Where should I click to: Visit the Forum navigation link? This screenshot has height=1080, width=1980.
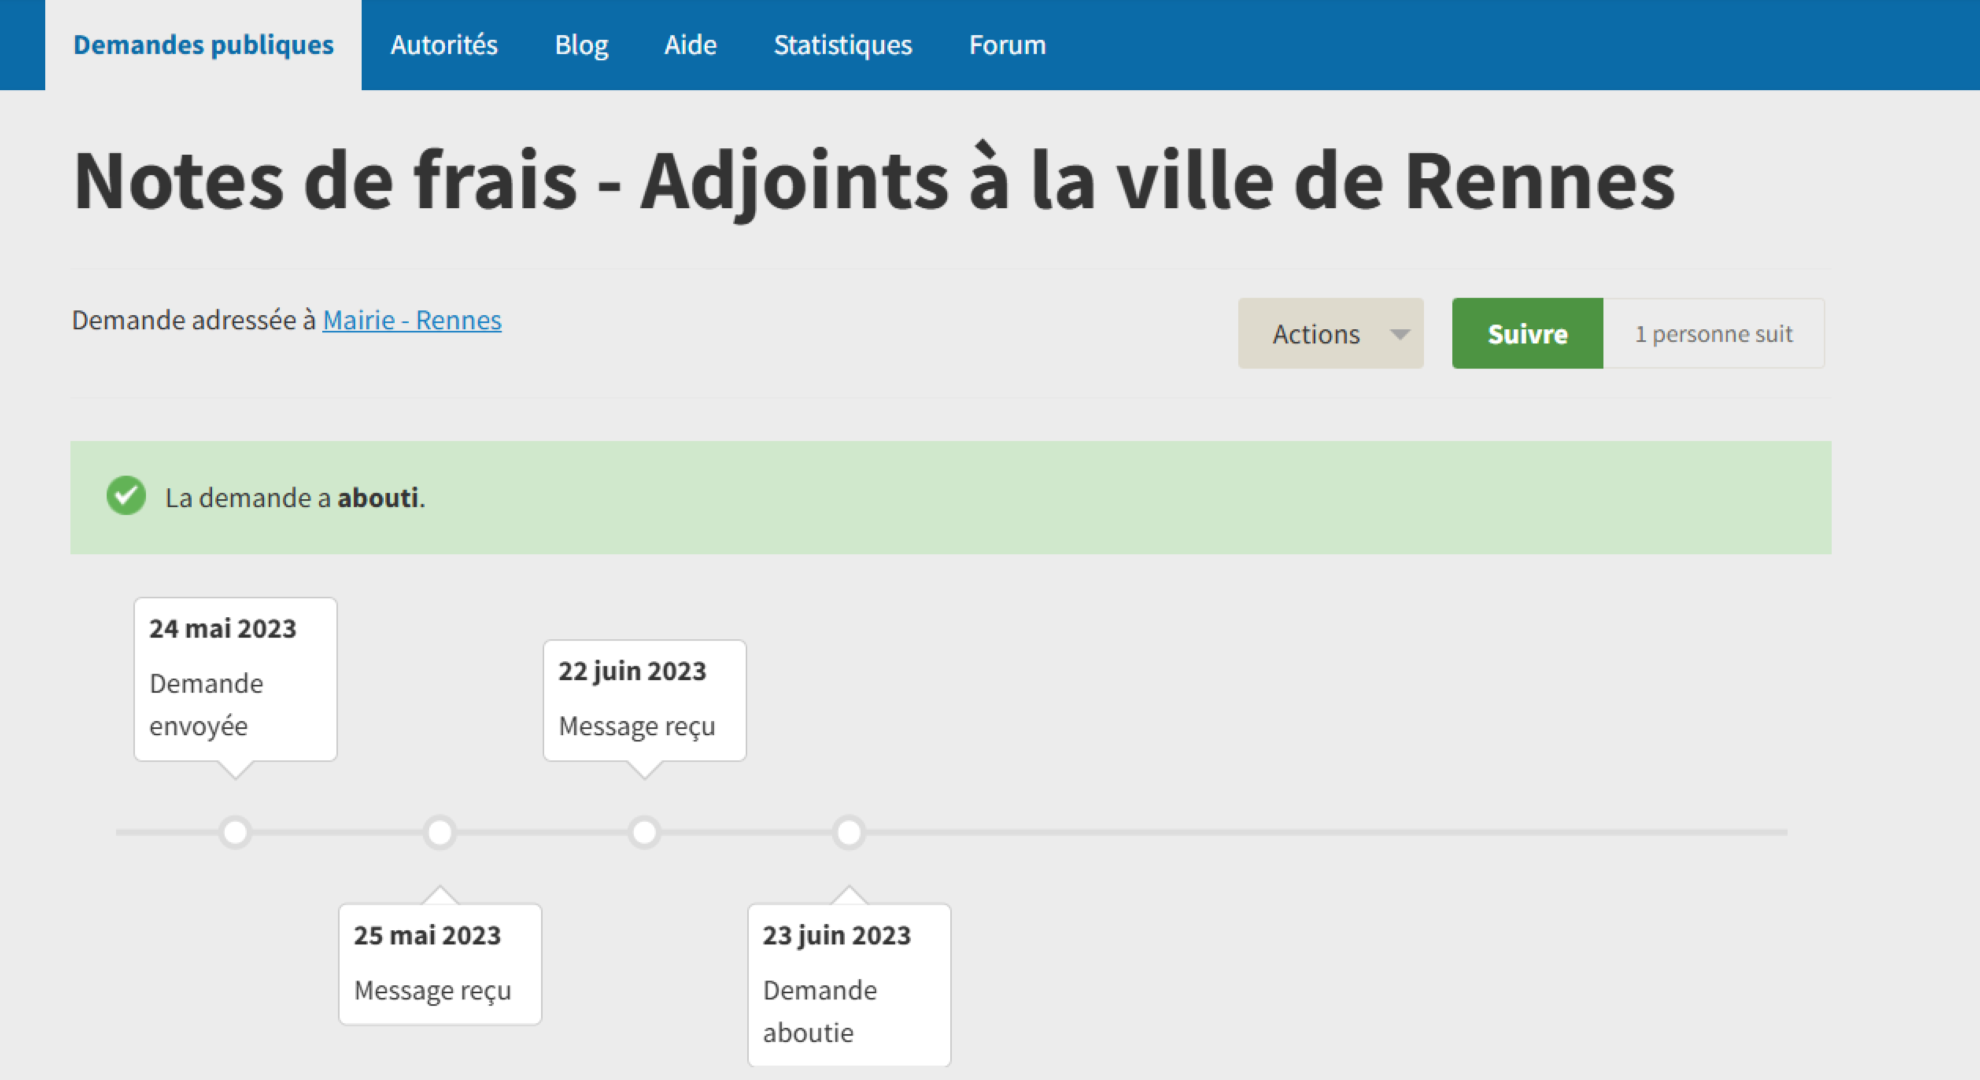point(1007,45)
